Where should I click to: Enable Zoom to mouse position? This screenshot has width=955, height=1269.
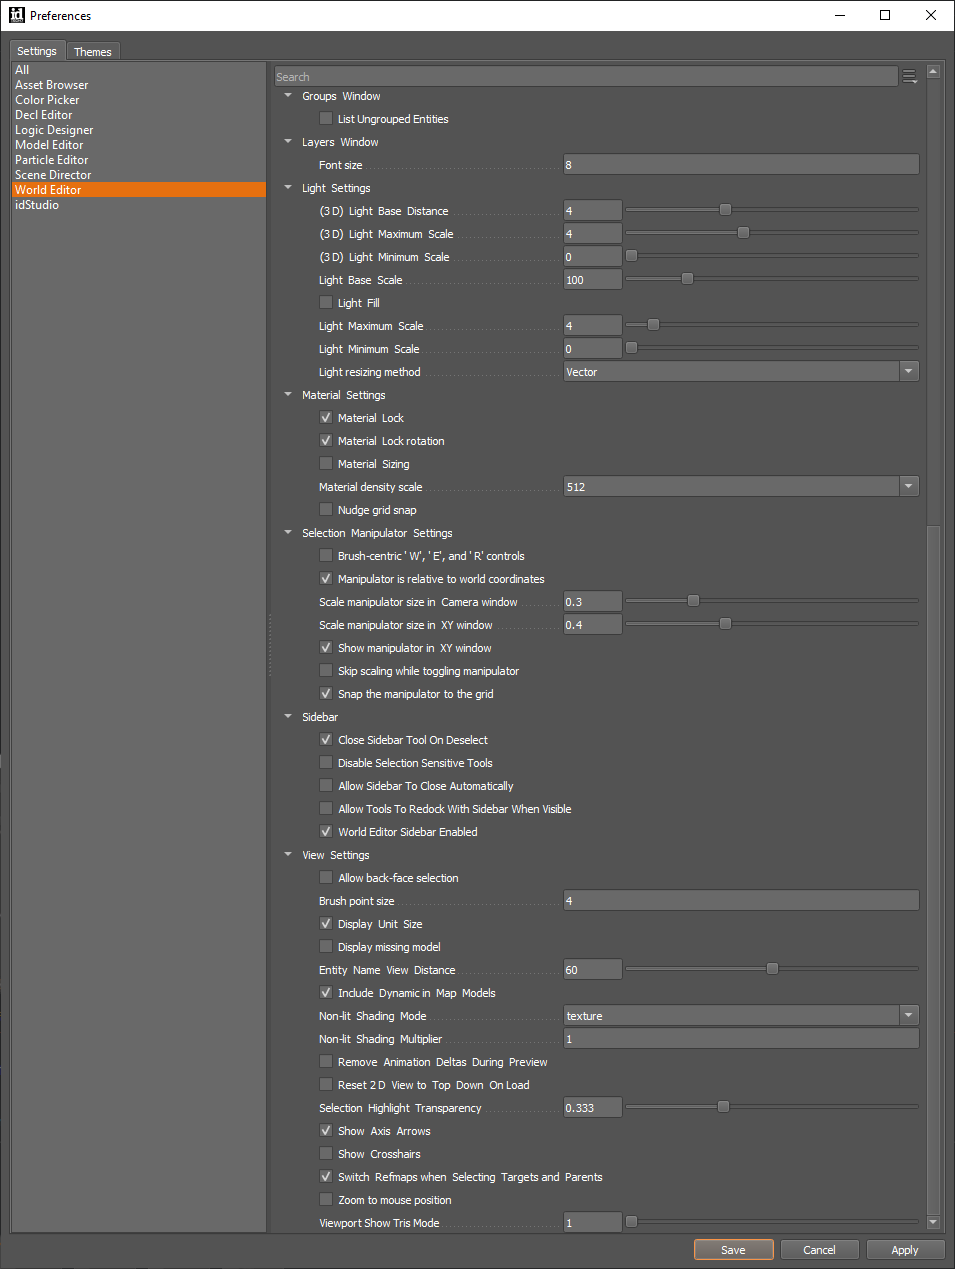tap(326, 1199)
